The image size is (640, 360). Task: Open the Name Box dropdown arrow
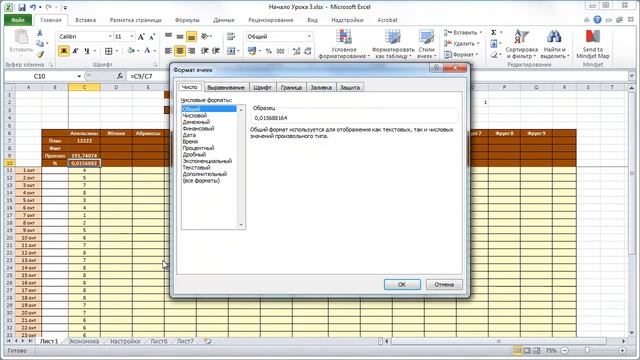coord(79,76)
